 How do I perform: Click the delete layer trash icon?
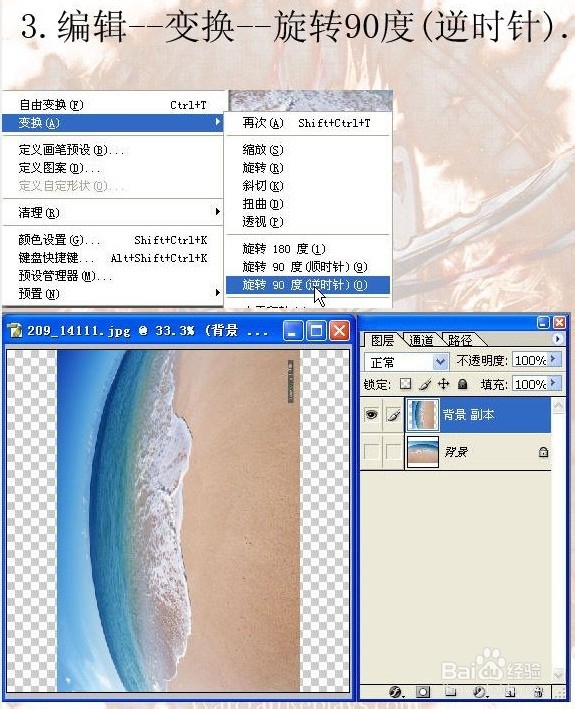(x=538, y=692)
